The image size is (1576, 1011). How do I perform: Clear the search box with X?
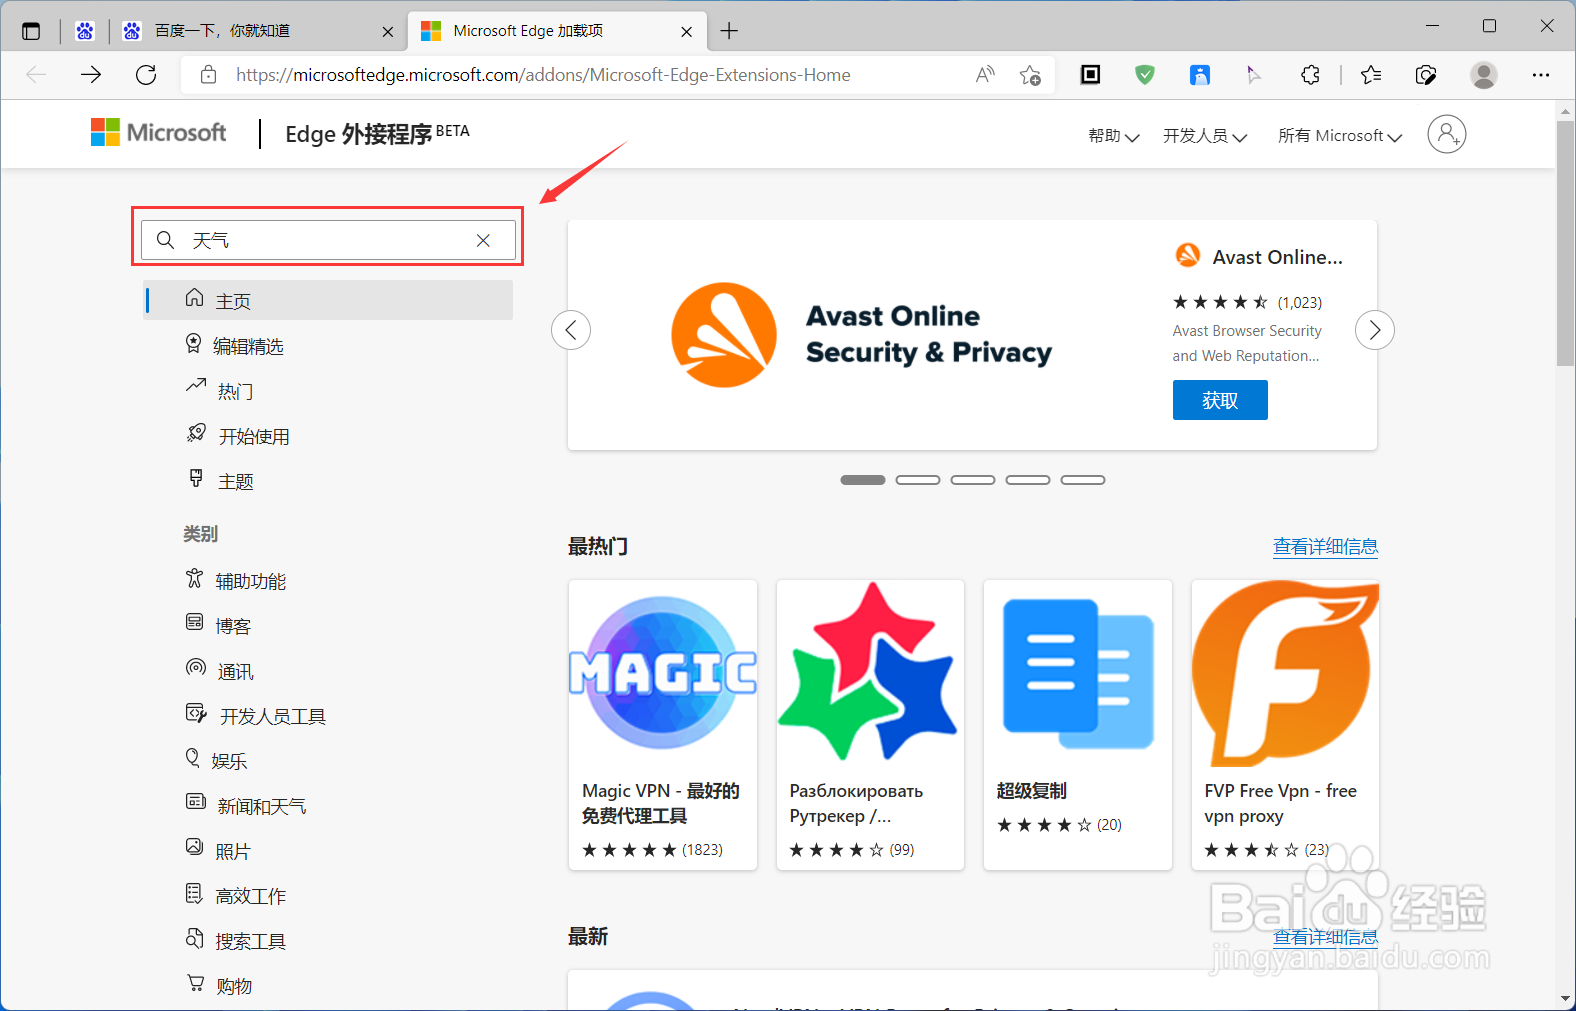point(483,240)
